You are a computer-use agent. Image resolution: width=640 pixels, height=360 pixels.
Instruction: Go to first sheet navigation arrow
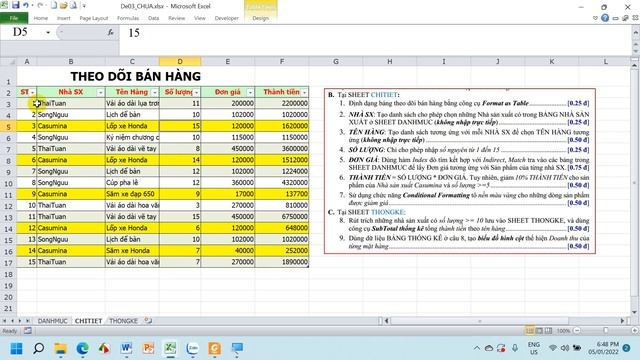[4, 321]
